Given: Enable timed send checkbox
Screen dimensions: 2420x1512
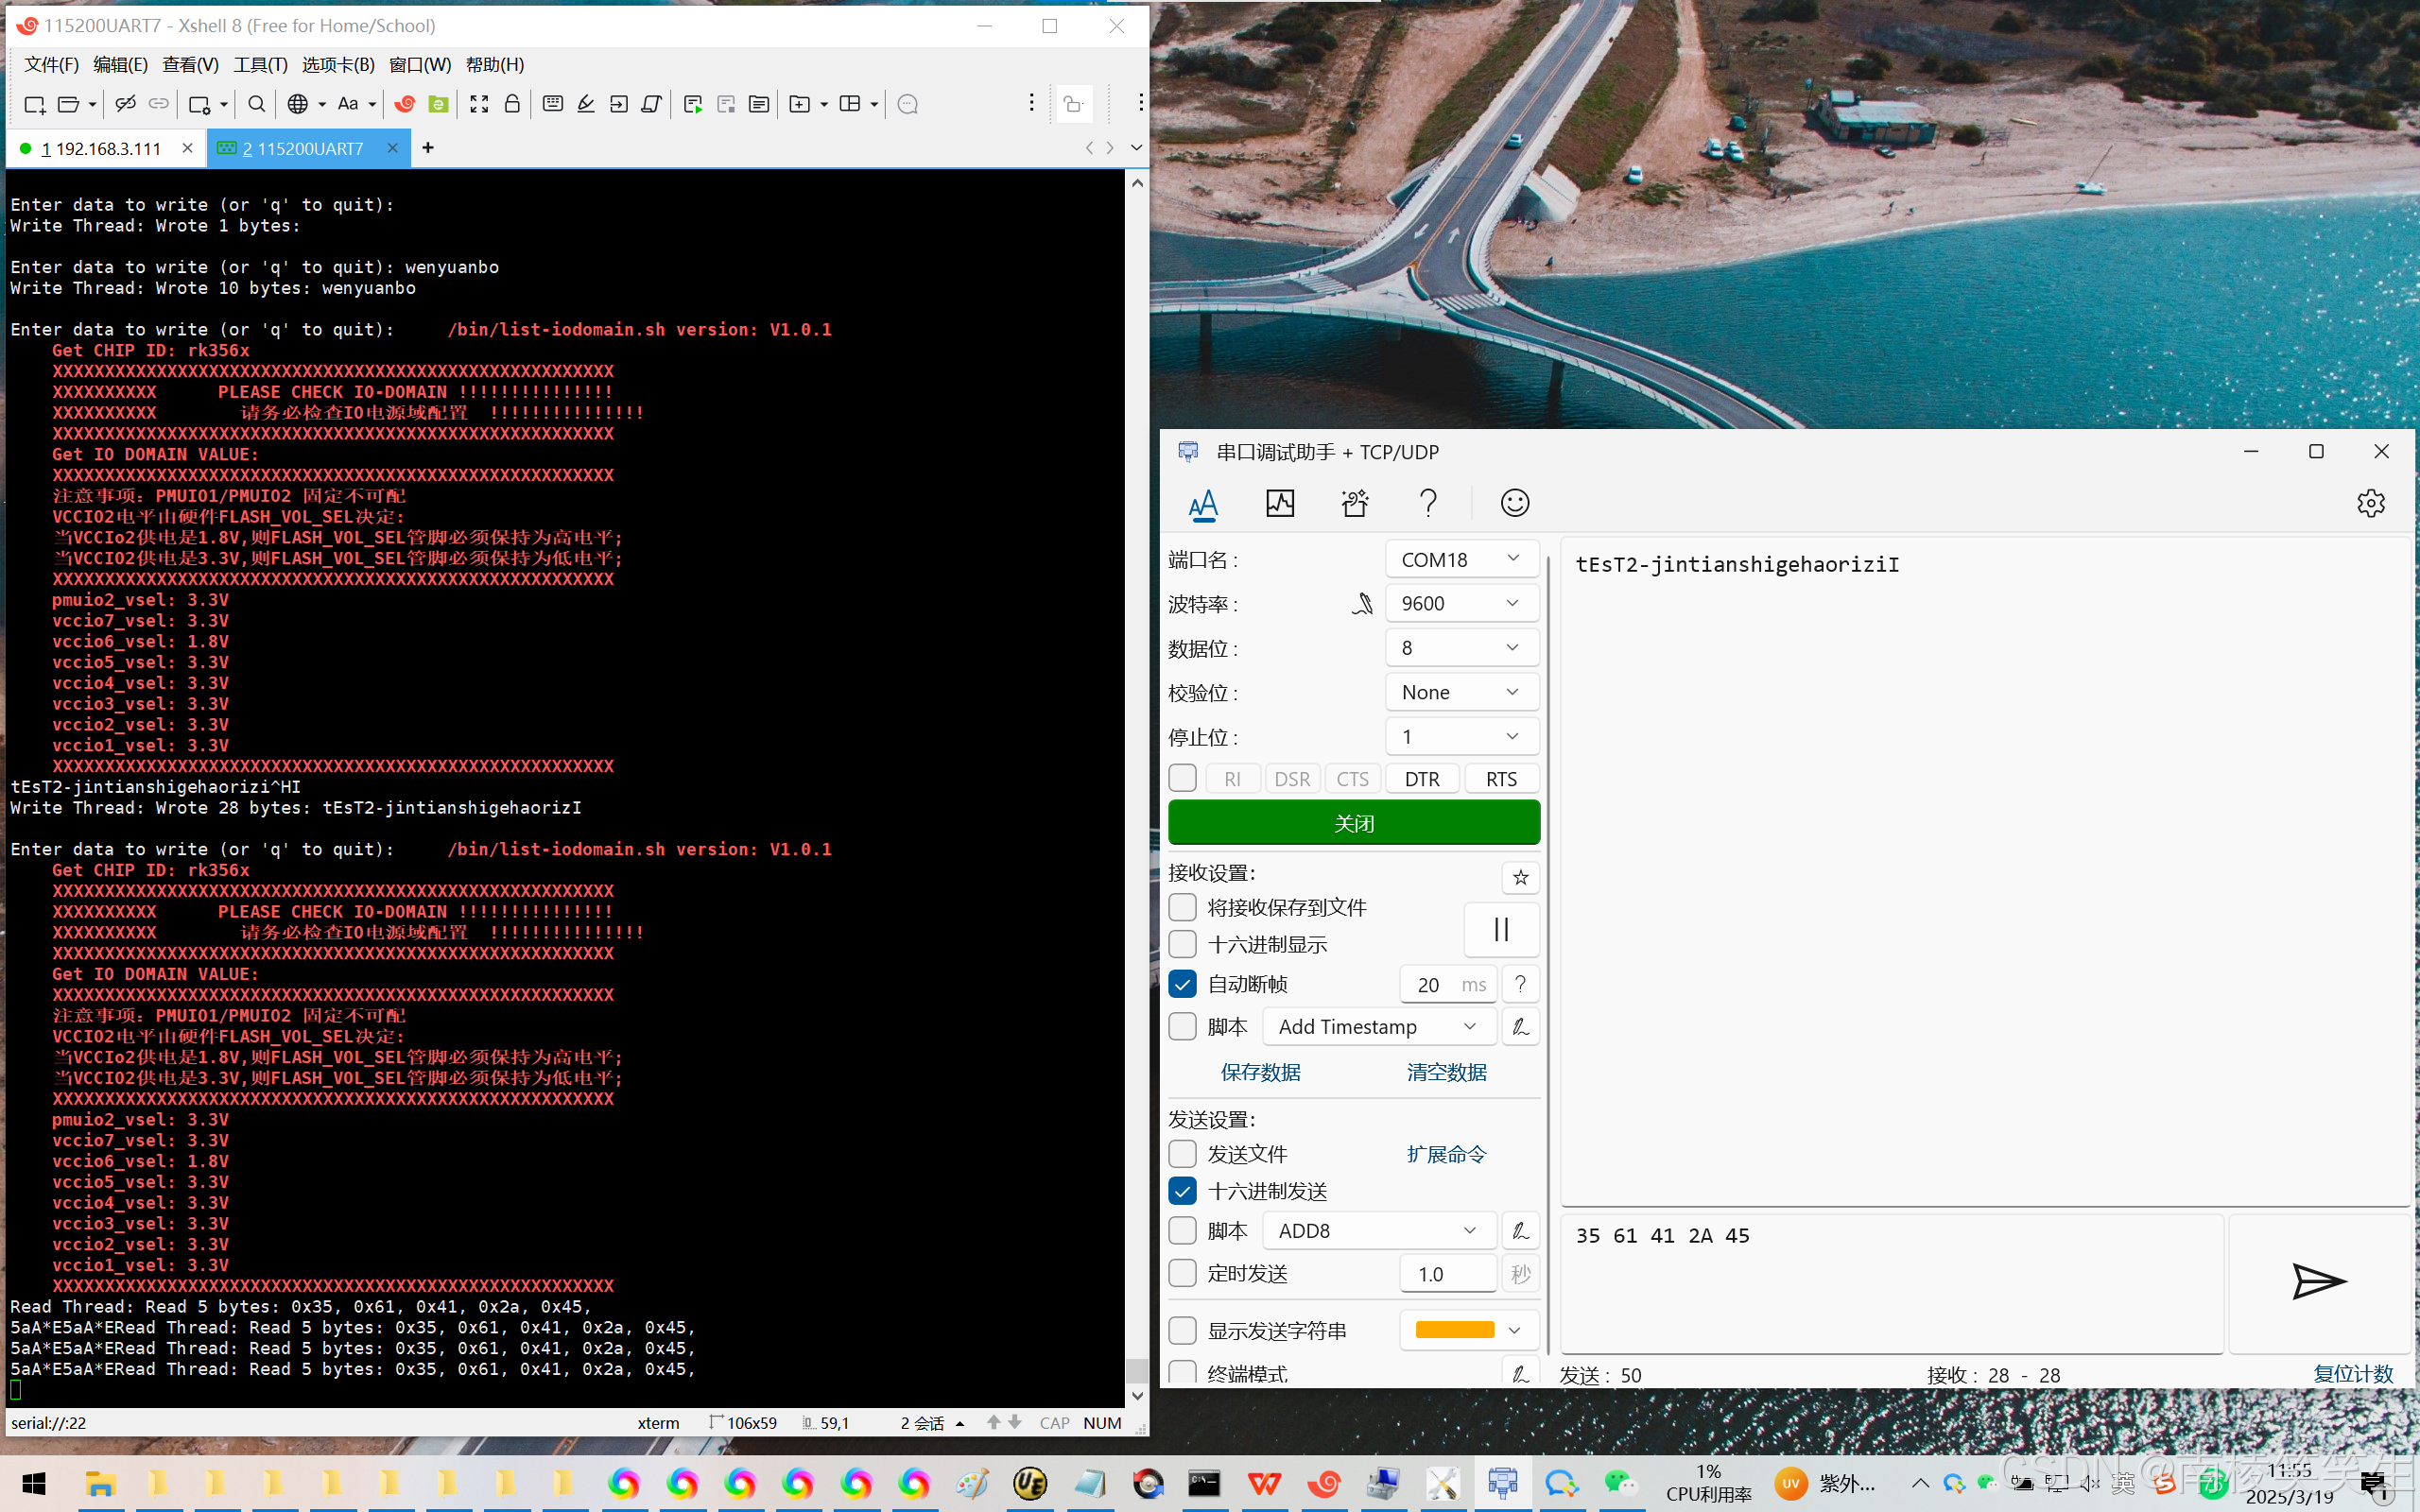Looking at the screenshot, I should pos(1182,1273).
